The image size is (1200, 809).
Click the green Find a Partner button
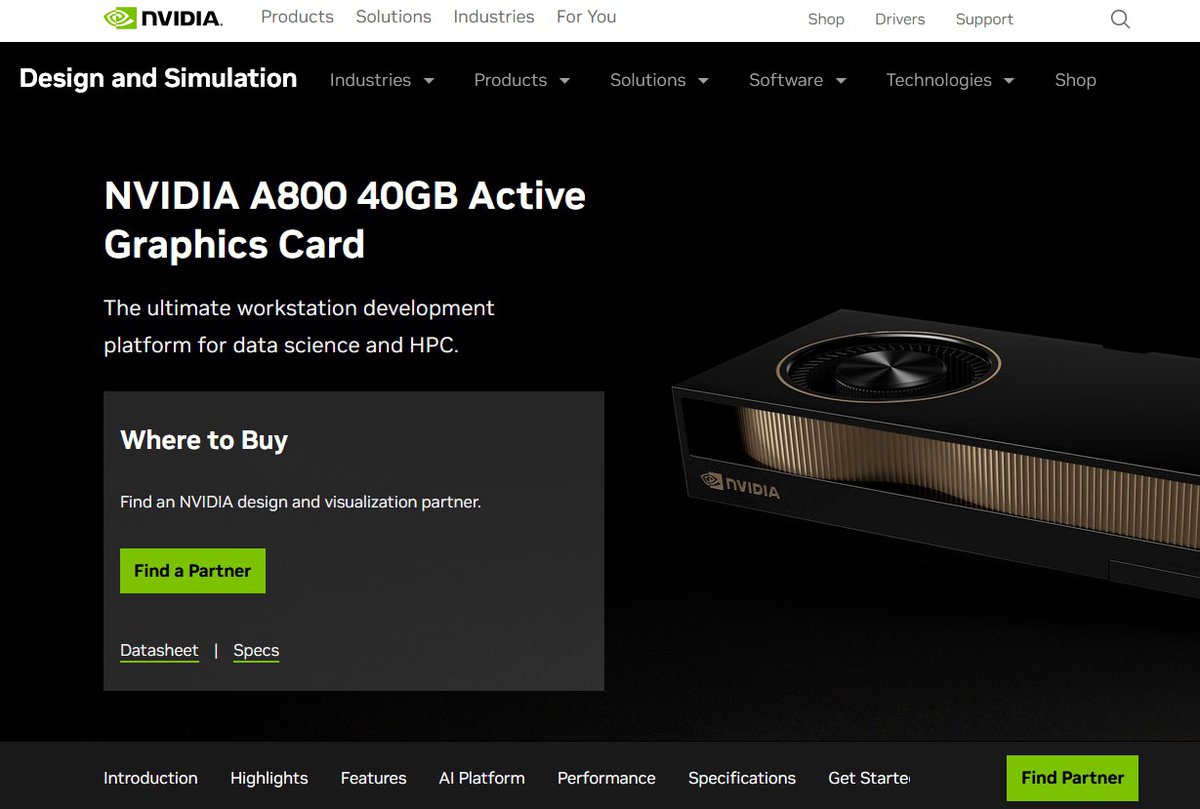193,571
